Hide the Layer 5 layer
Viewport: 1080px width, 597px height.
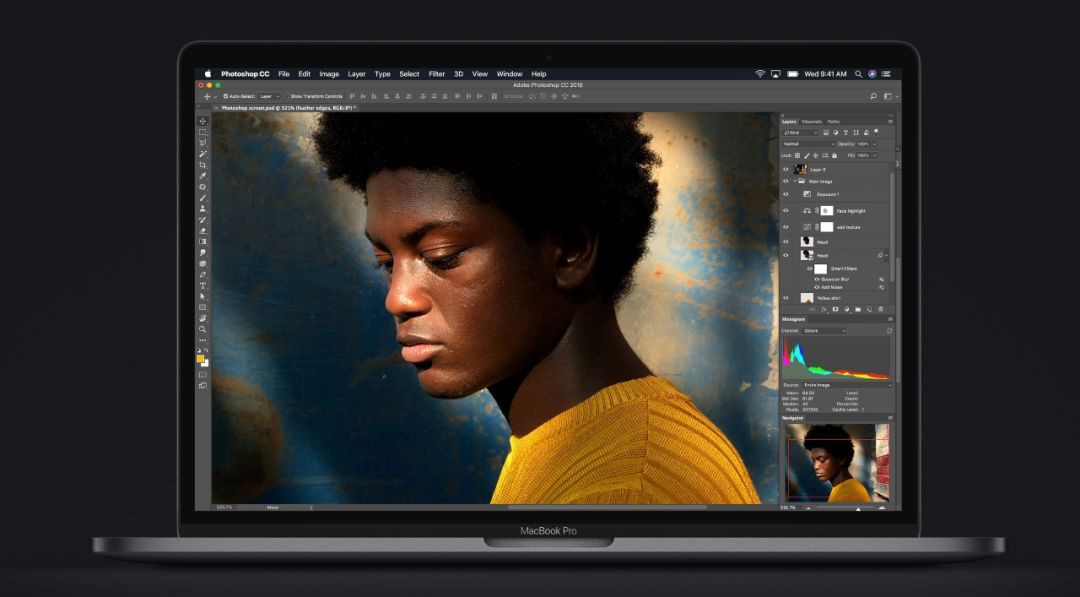[x=786, y=169]
